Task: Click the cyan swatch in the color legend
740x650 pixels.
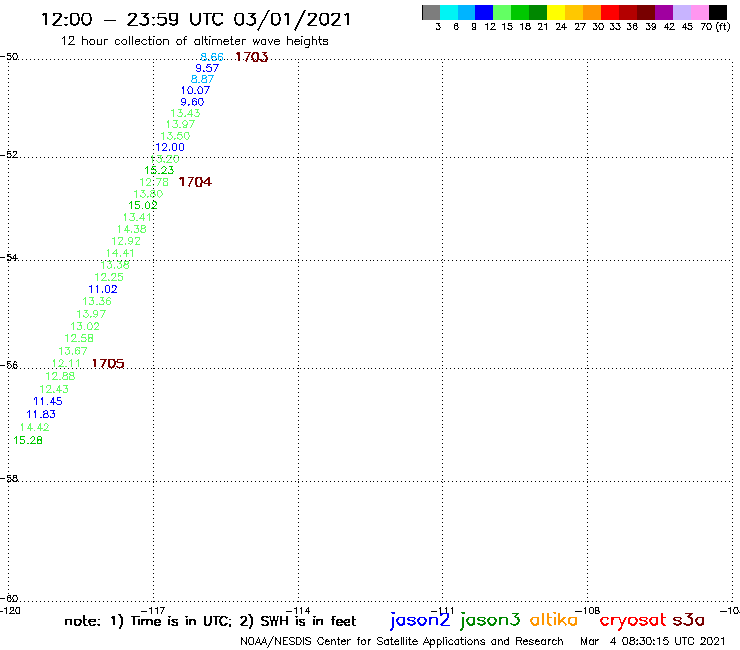Action: point(449,12)
